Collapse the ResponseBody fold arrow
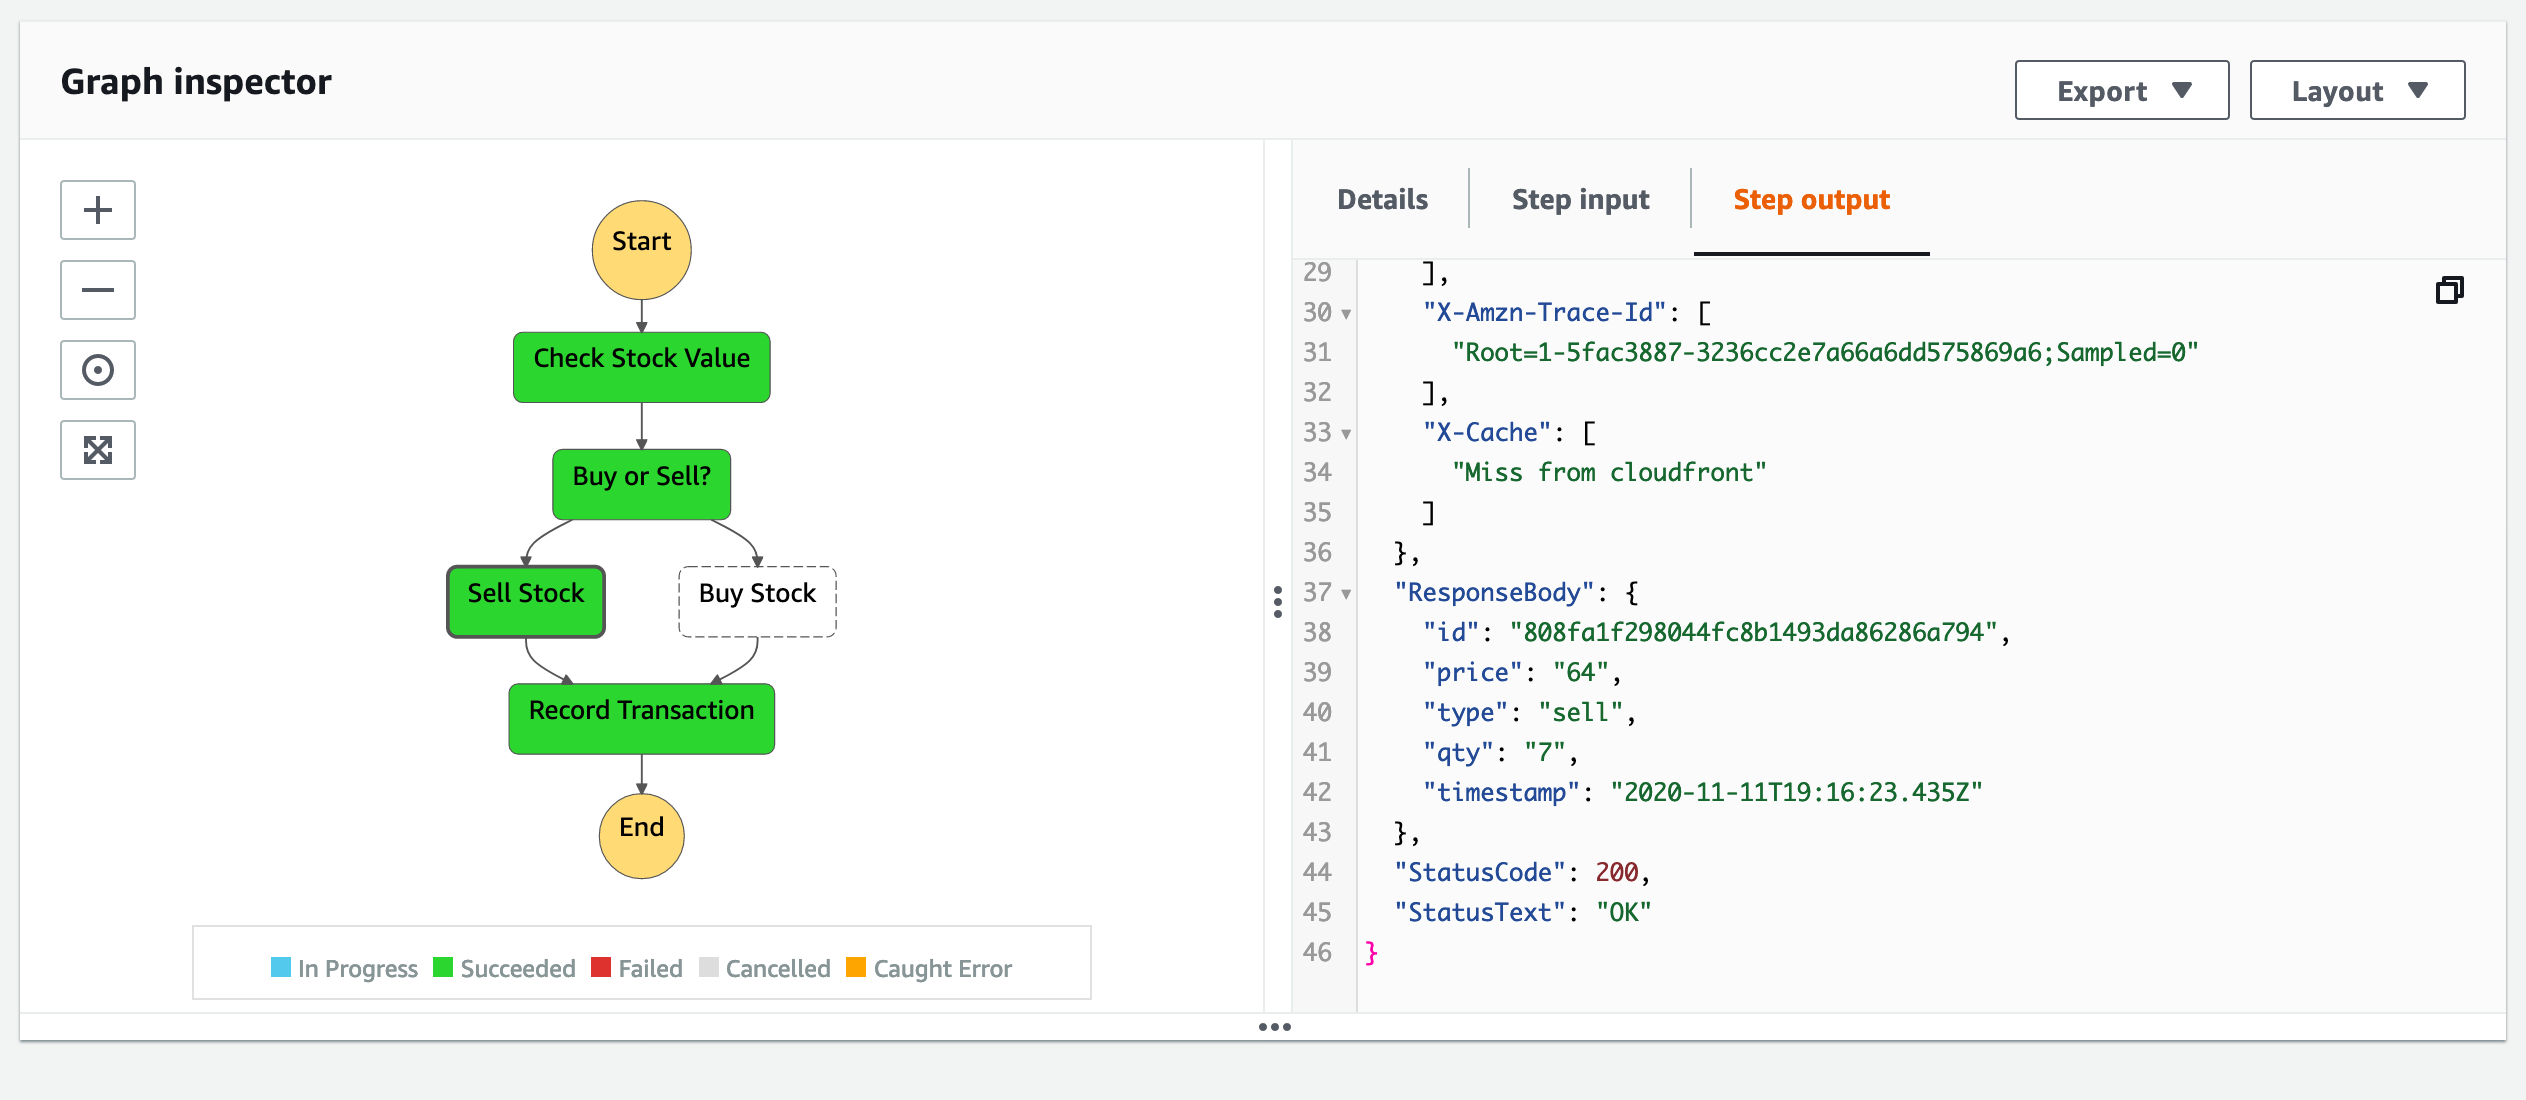This screenshot has width=2526, height=1100. click(1346, 594)
